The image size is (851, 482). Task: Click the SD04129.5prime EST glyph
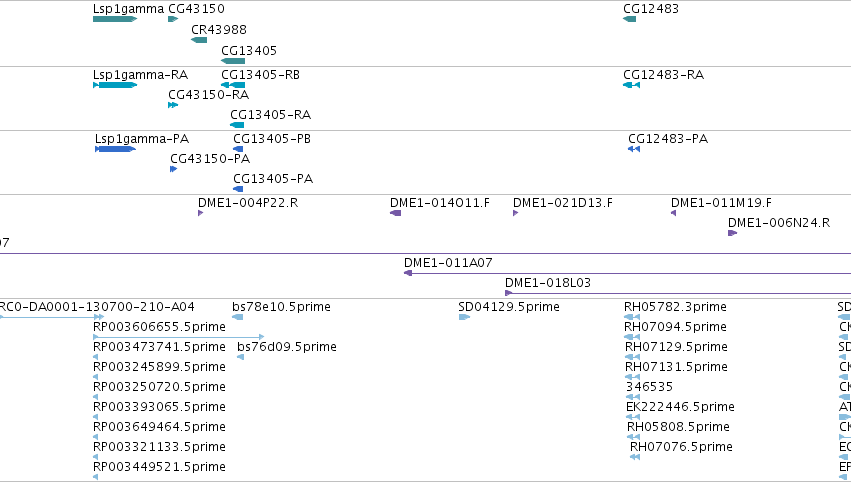(x=464, y=317)
